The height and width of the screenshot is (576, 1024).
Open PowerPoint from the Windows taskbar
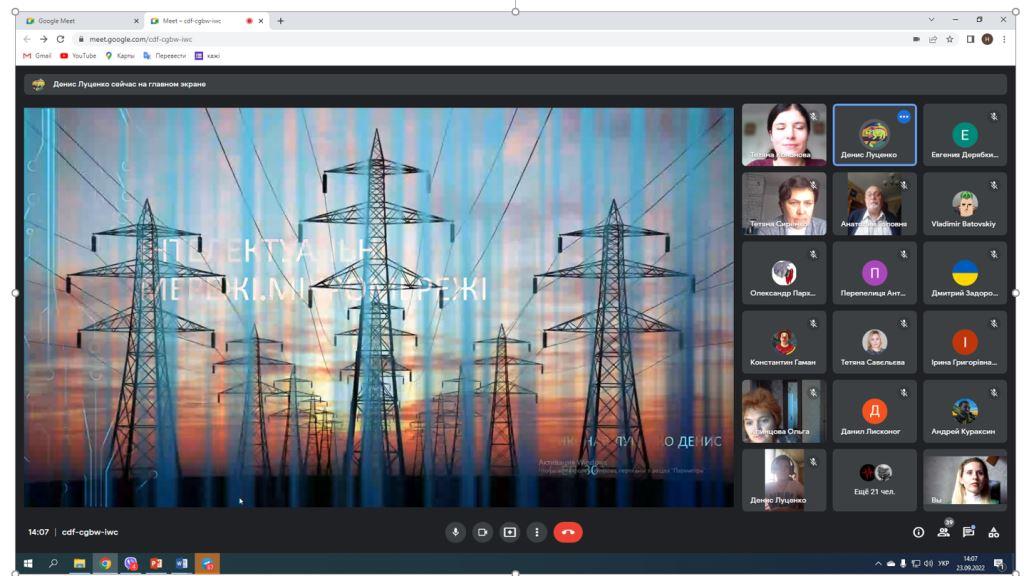(156, 564)
